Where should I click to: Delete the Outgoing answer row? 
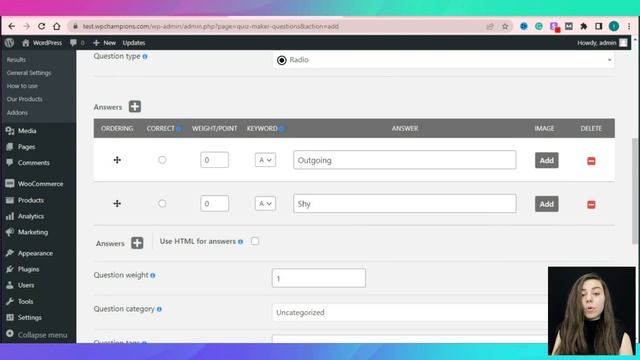point(591,161)
